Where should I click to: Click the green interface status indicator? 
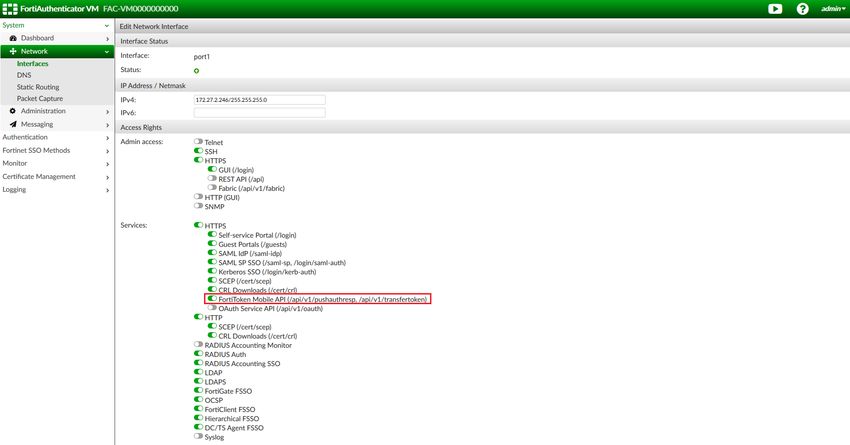pos(196,70)
